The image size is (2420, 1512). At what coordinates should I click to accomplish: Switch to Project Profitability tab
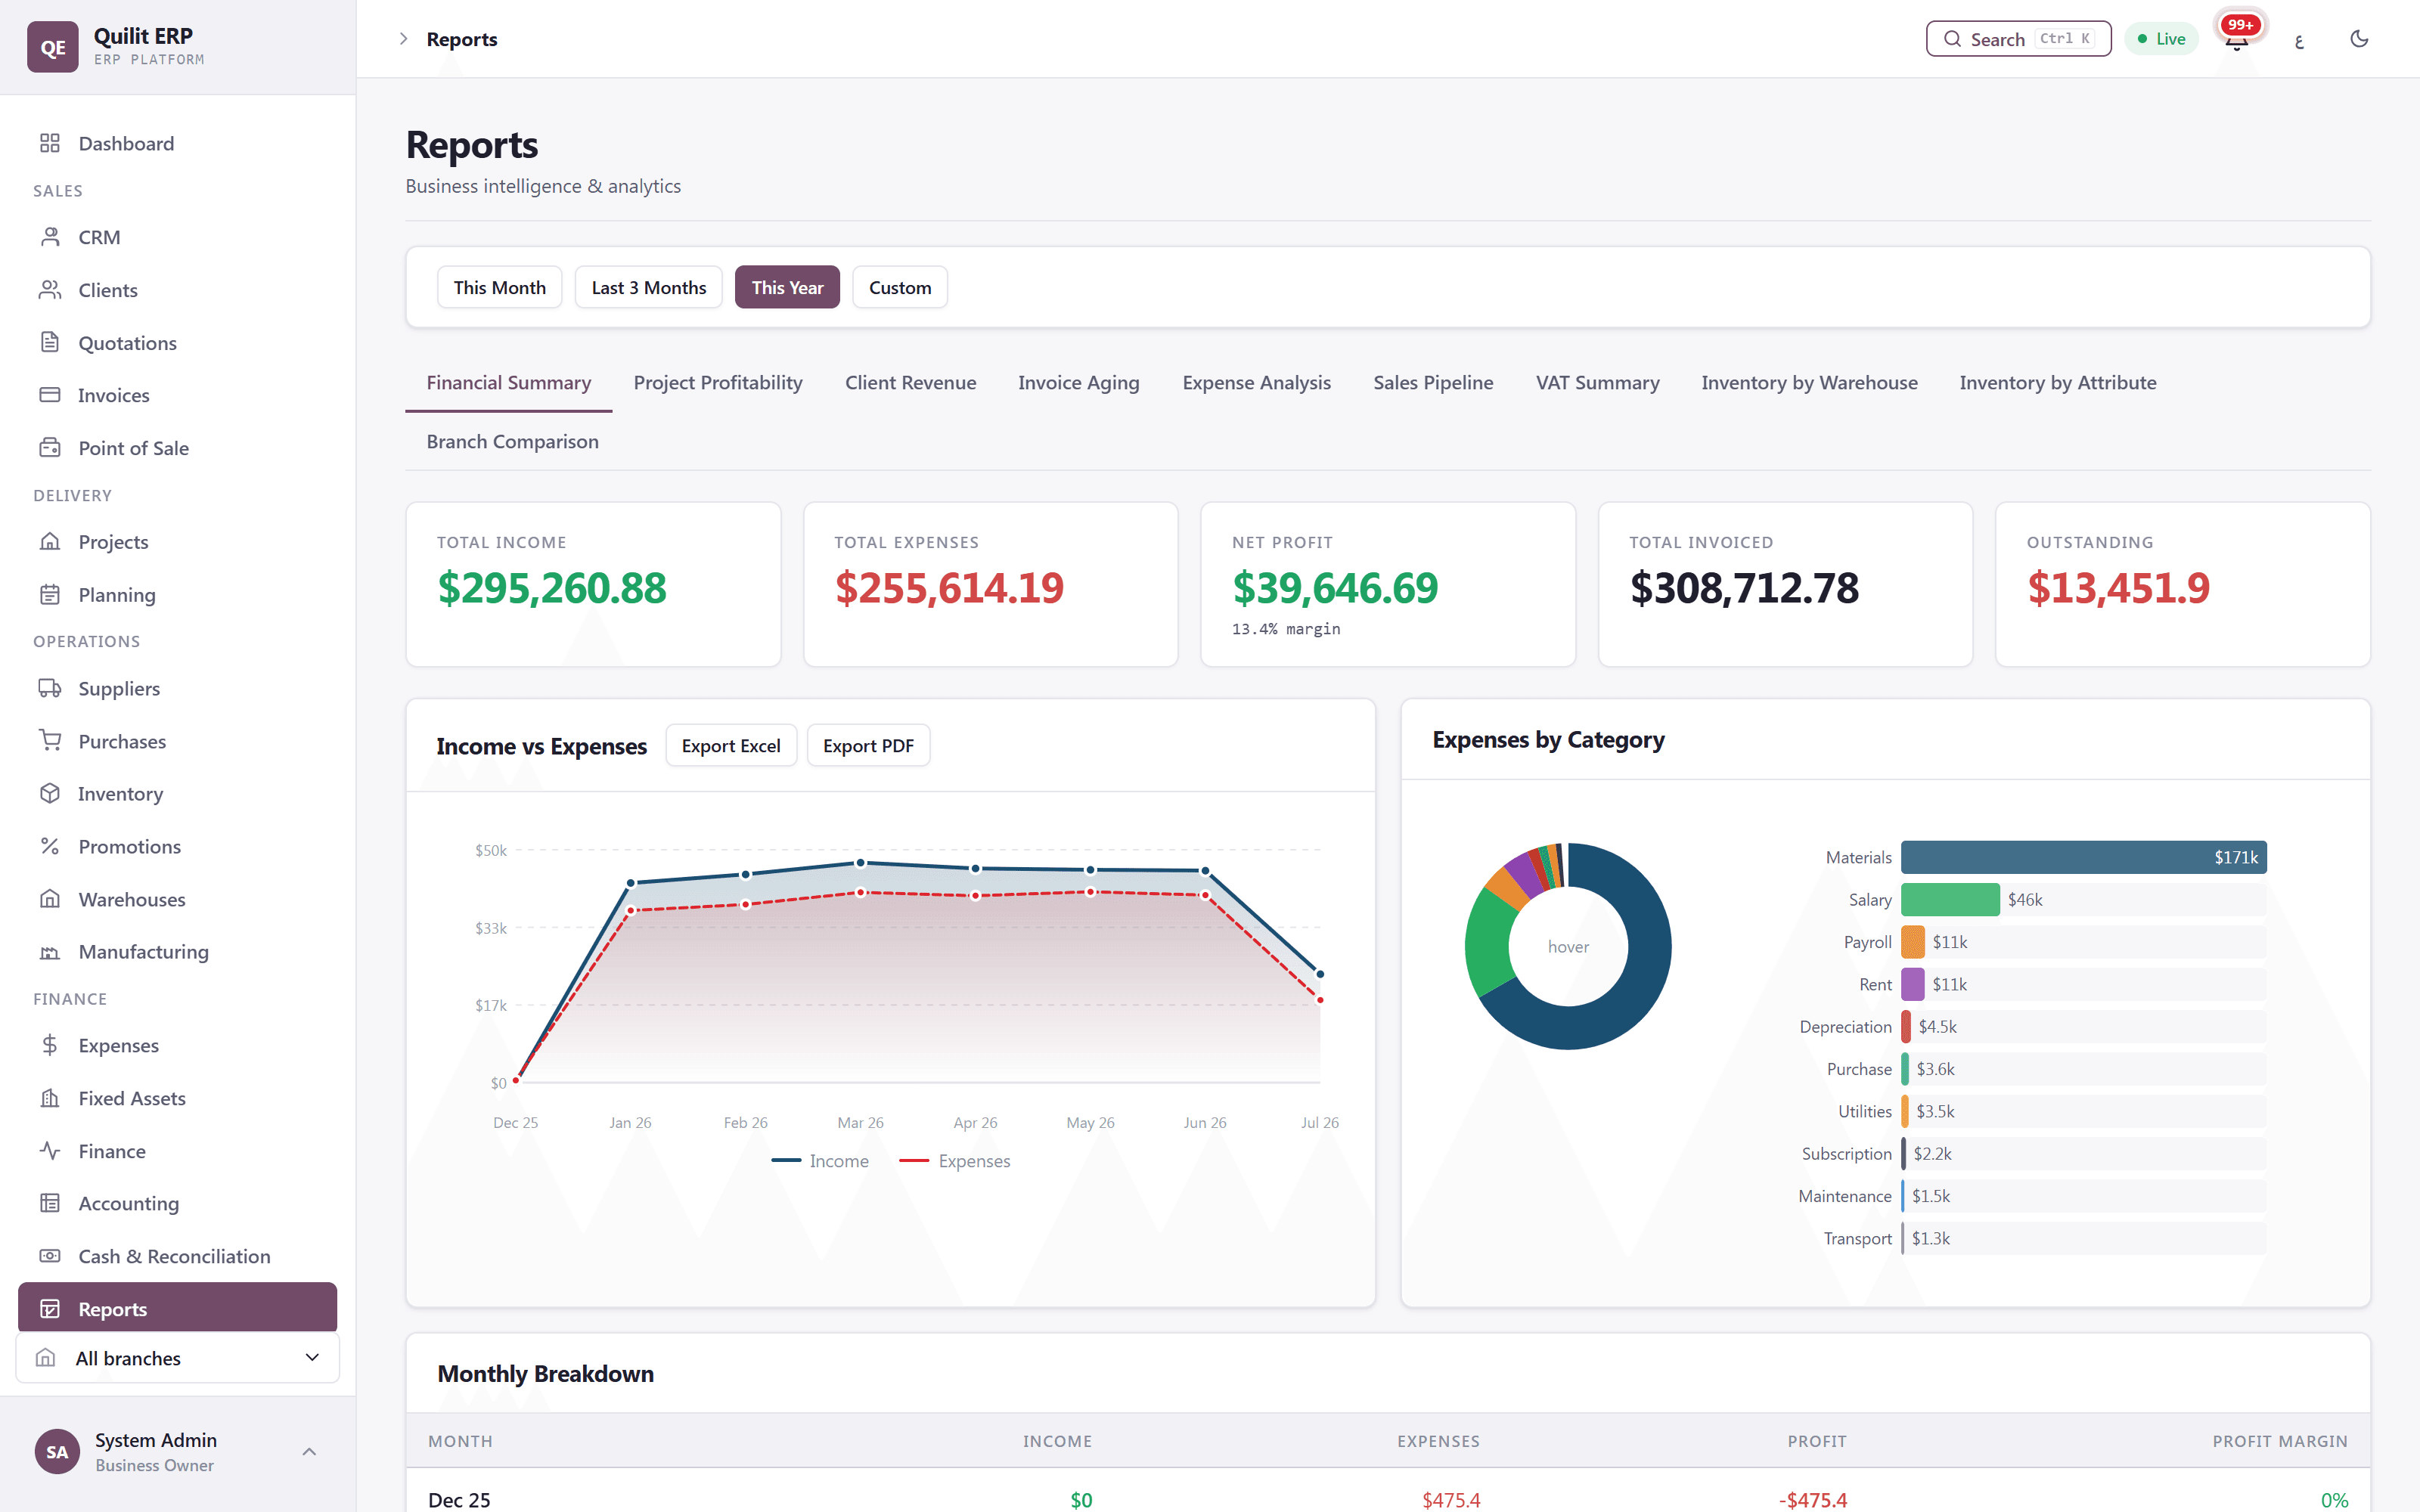click(x=718, y=383)
